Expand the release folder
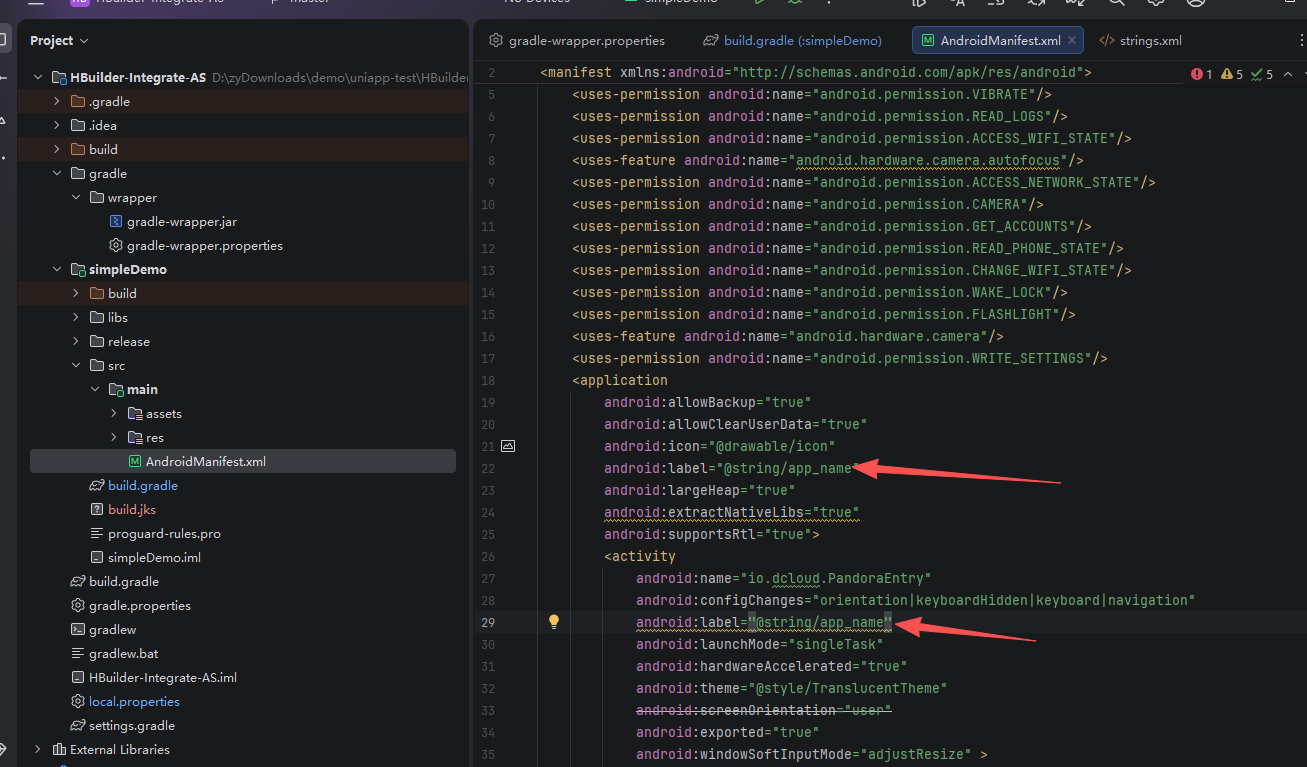The width and height of the screenshot is (1307, 767). [76, 341]
